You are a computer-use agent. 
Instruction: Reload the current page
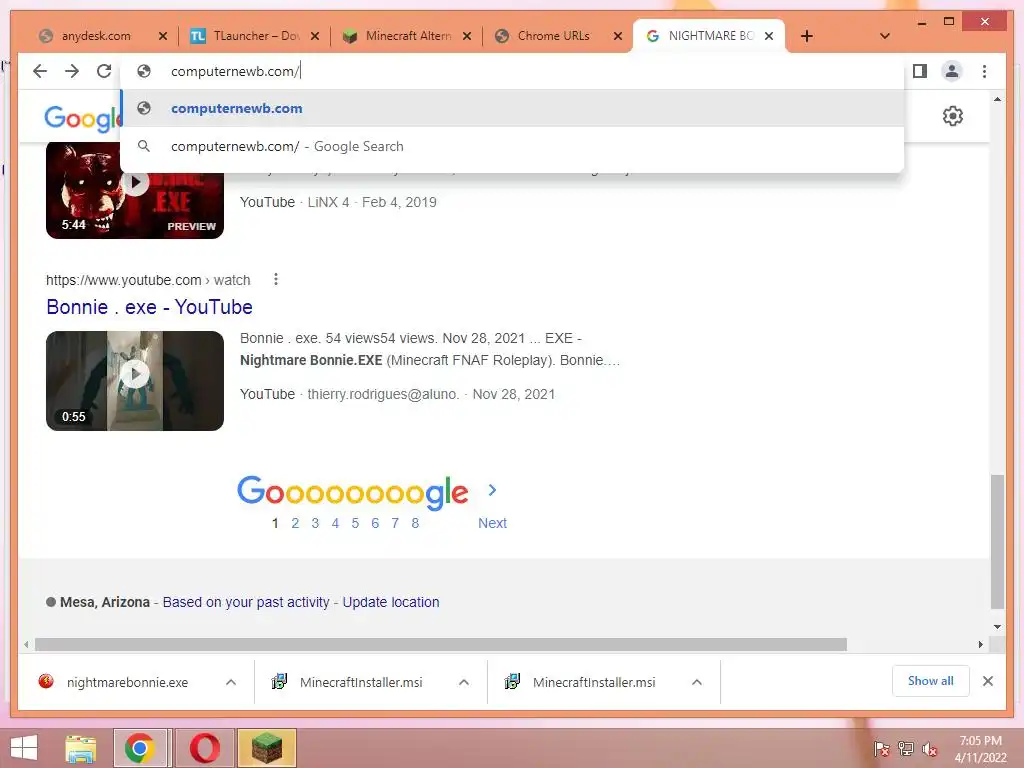click(x=104, y=71)
